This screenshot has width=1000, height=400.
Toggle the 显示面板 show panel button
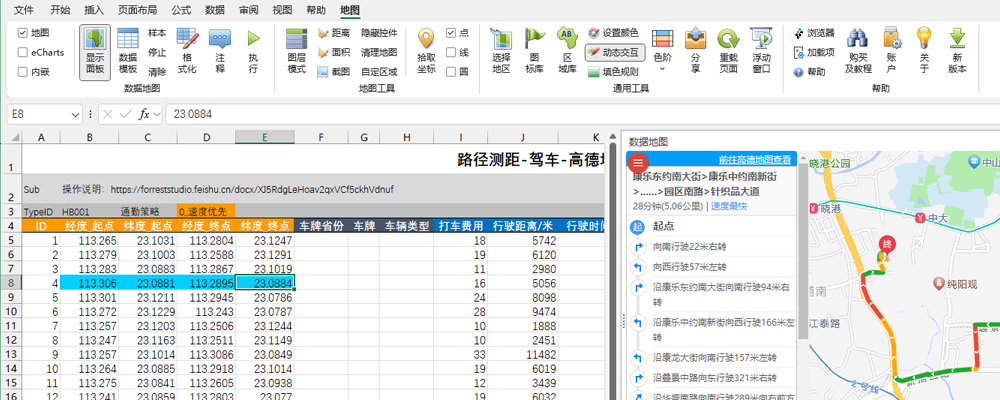point(94,52)
